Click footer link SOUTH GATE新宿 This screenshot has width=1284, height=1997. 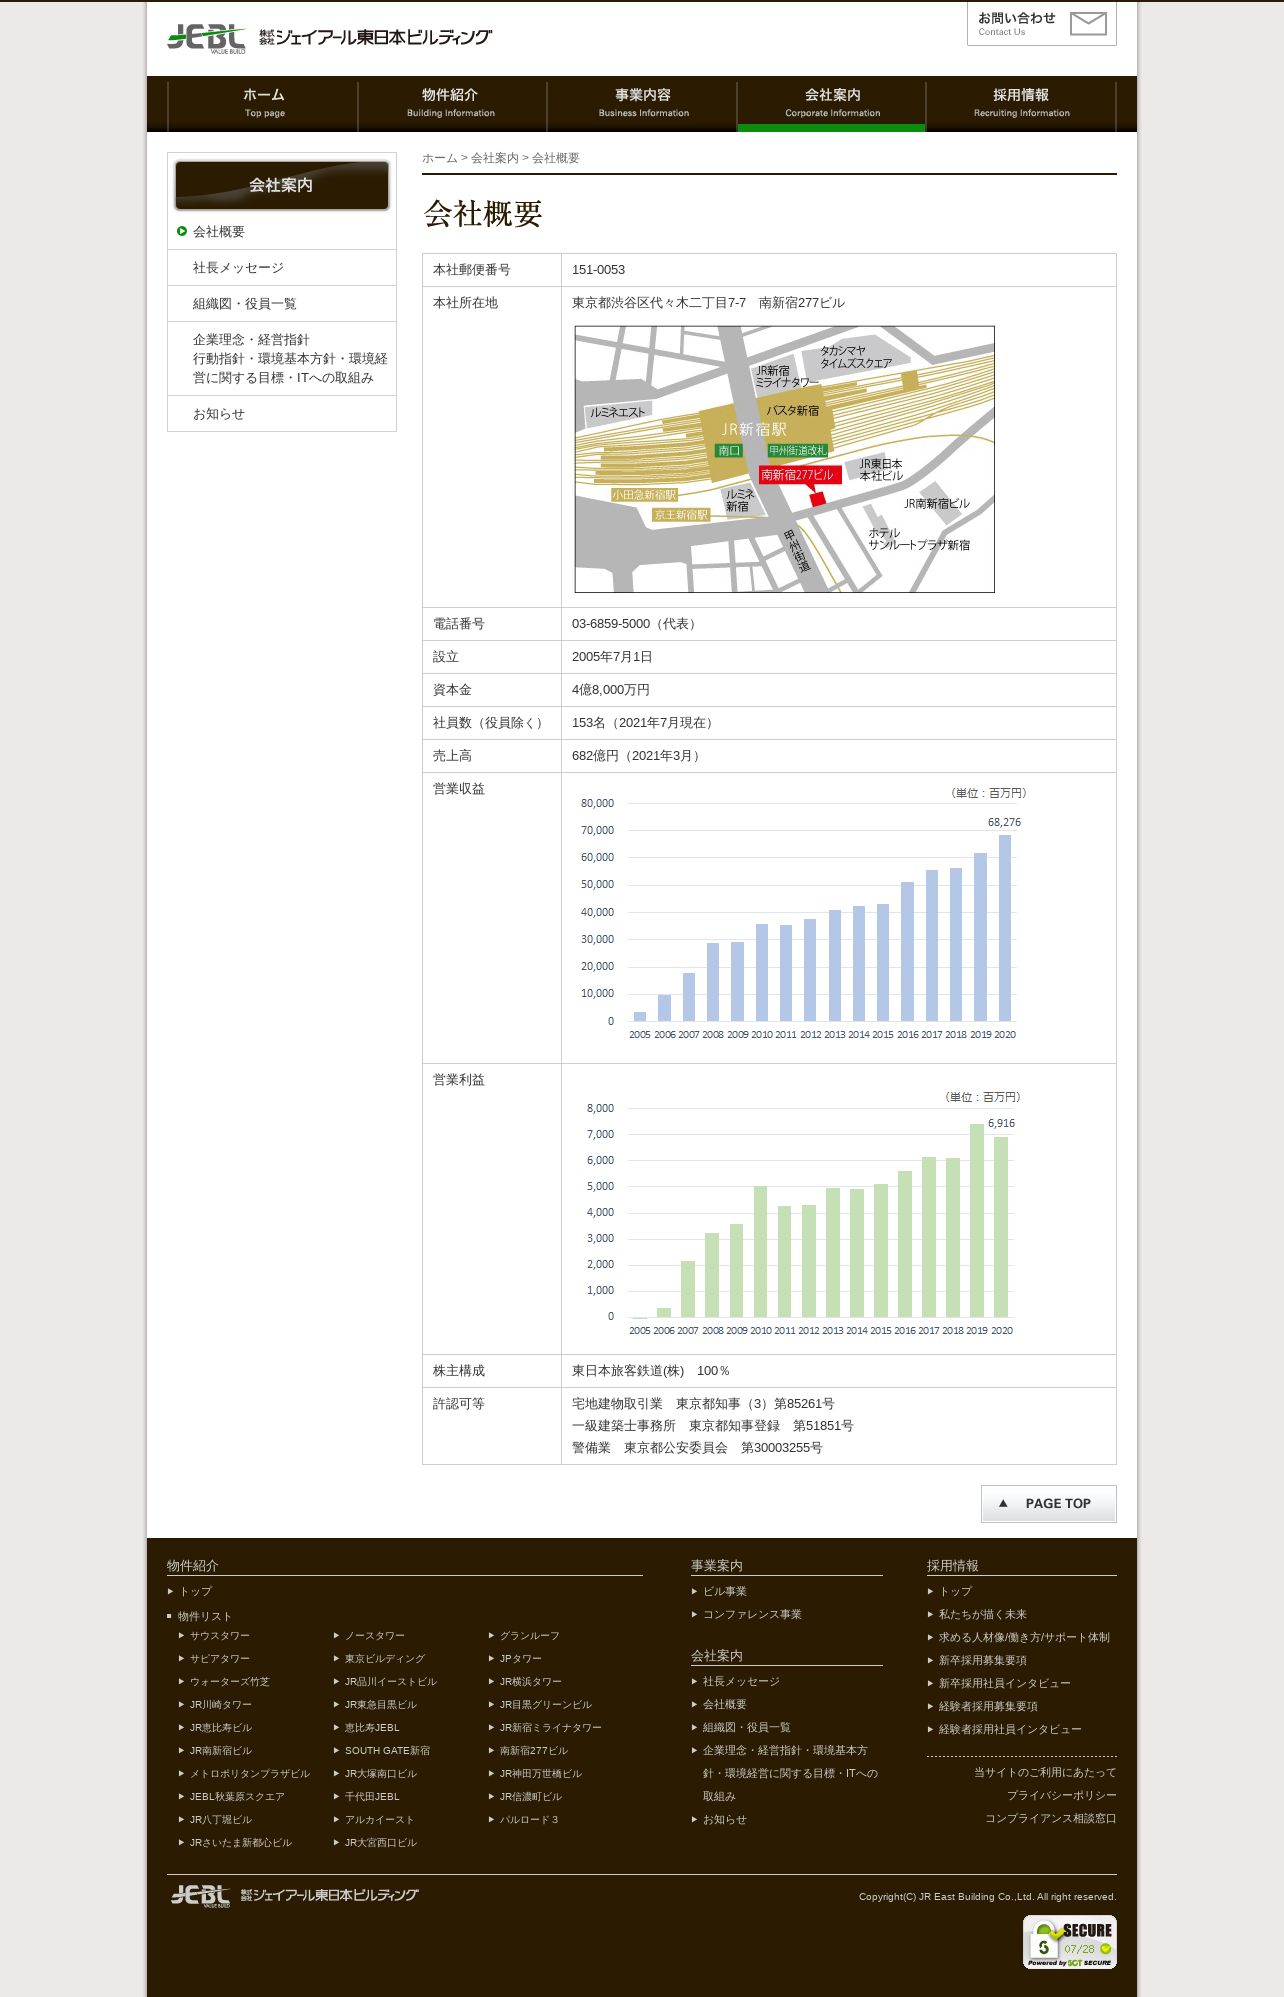click(388, 1751)
